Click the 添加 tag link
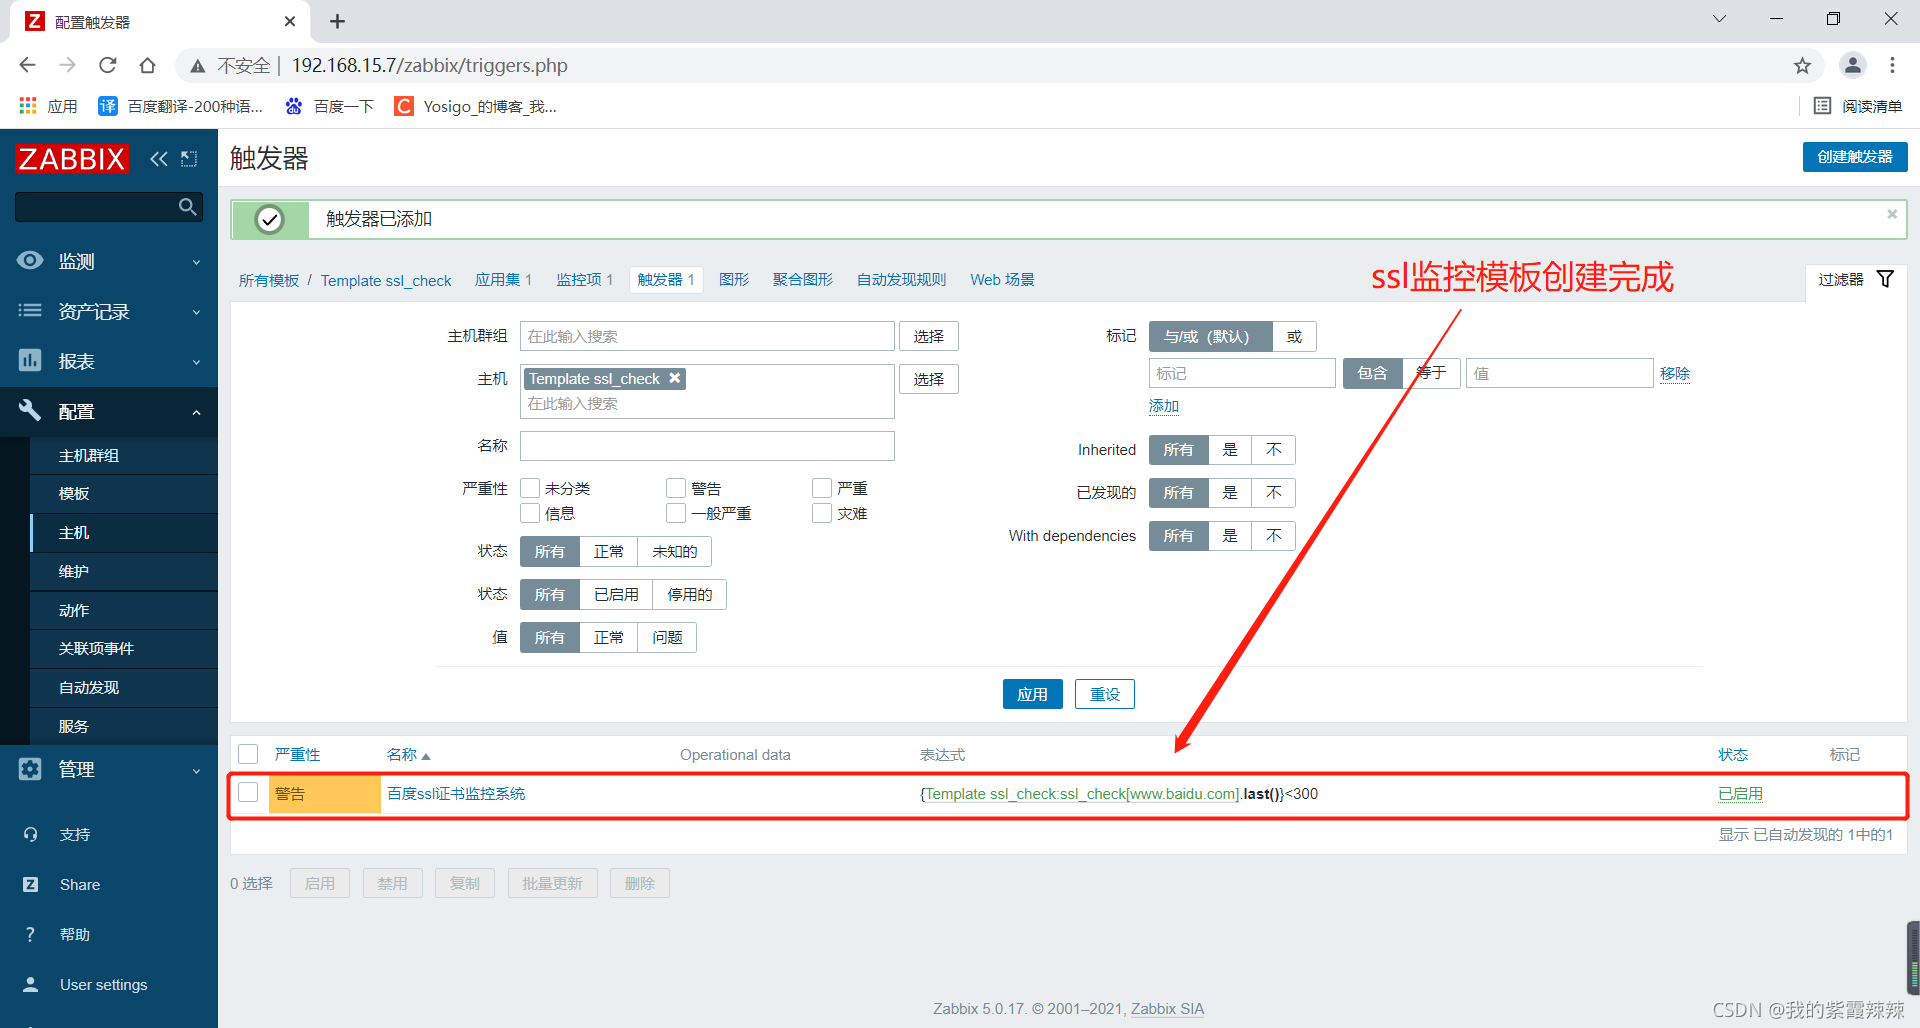 tap(1163, 405)
